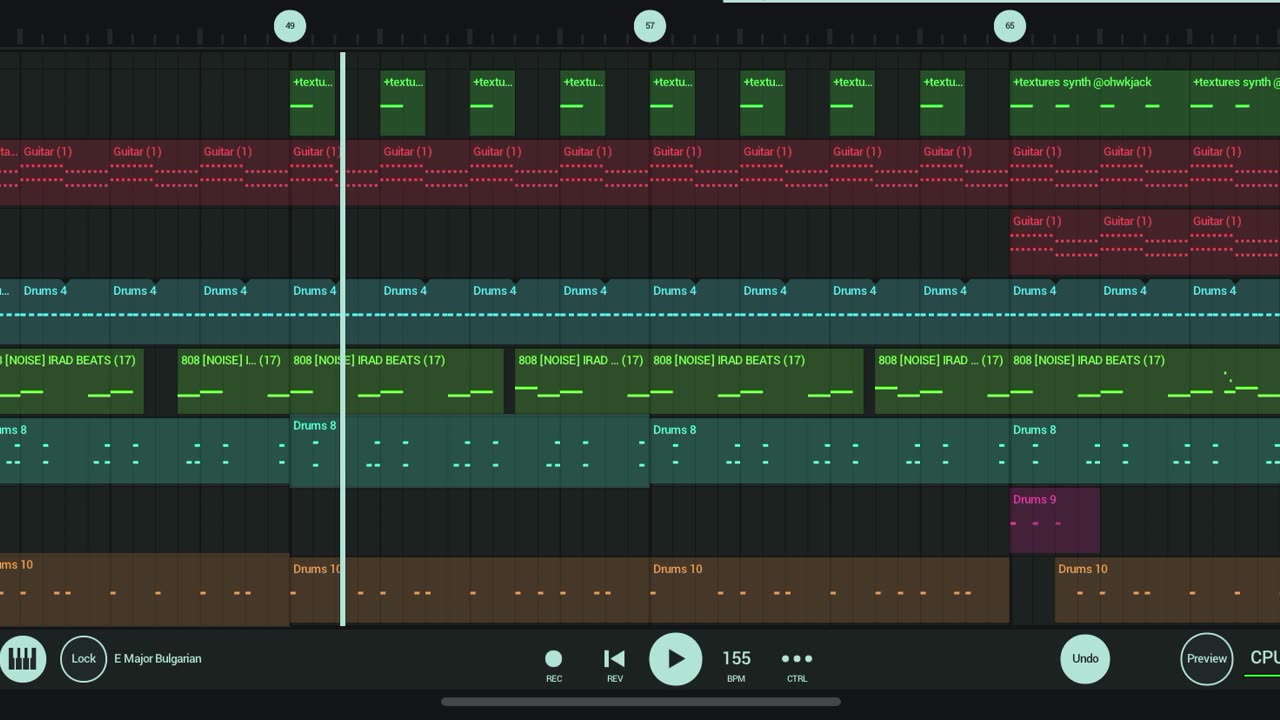The width and height of the screenshot is (1280, 720).
Task: Select the Drums 9 pink clip
Action: [x=1055, y=521]
